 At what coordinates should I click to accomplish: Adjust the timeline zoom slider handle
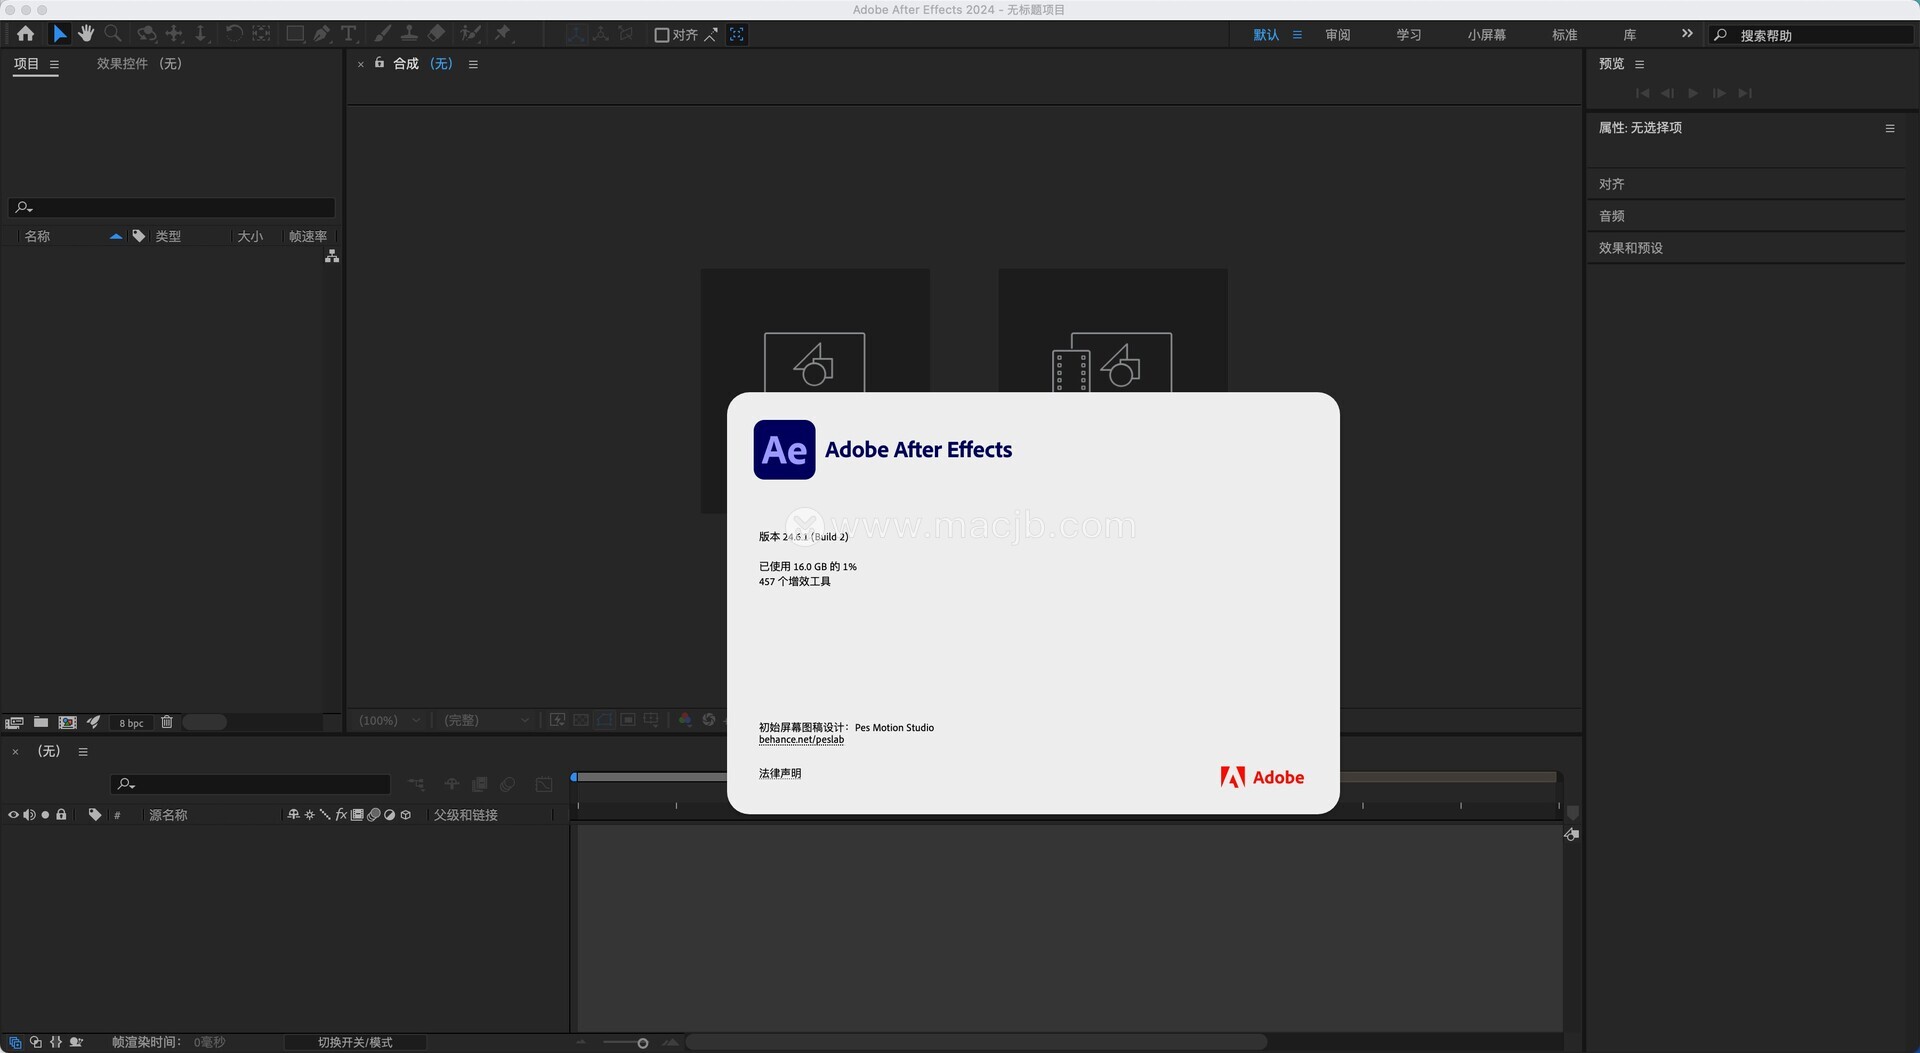click(642, 1043)
